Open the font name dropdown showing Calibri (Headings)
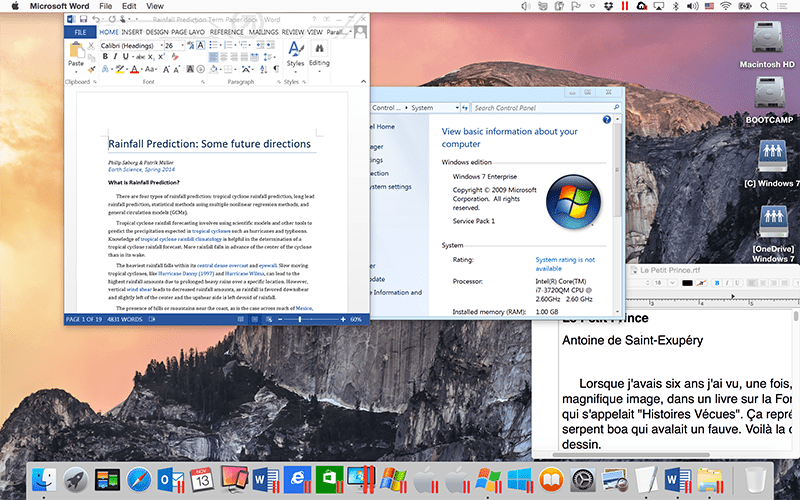 pyautogui.click(x=161, y=45)
